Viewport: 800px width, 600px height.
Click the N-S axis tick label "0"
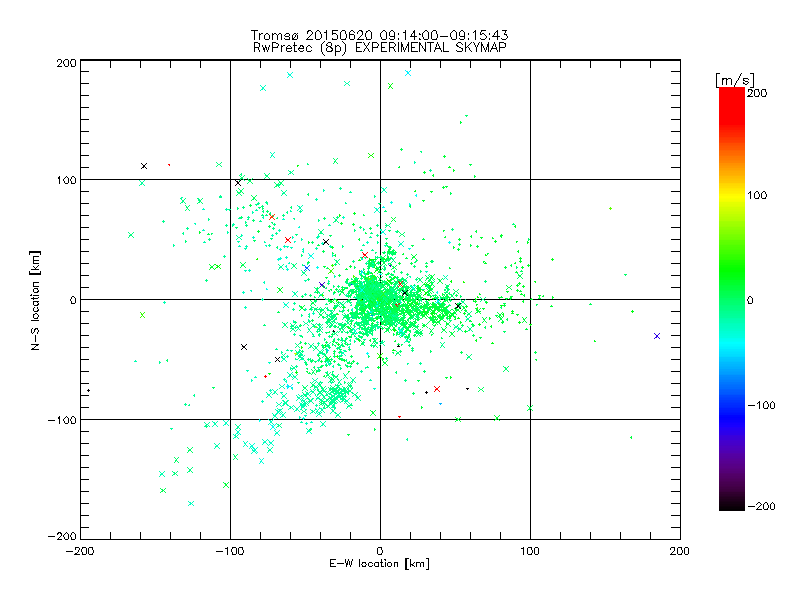click(72, 300)
